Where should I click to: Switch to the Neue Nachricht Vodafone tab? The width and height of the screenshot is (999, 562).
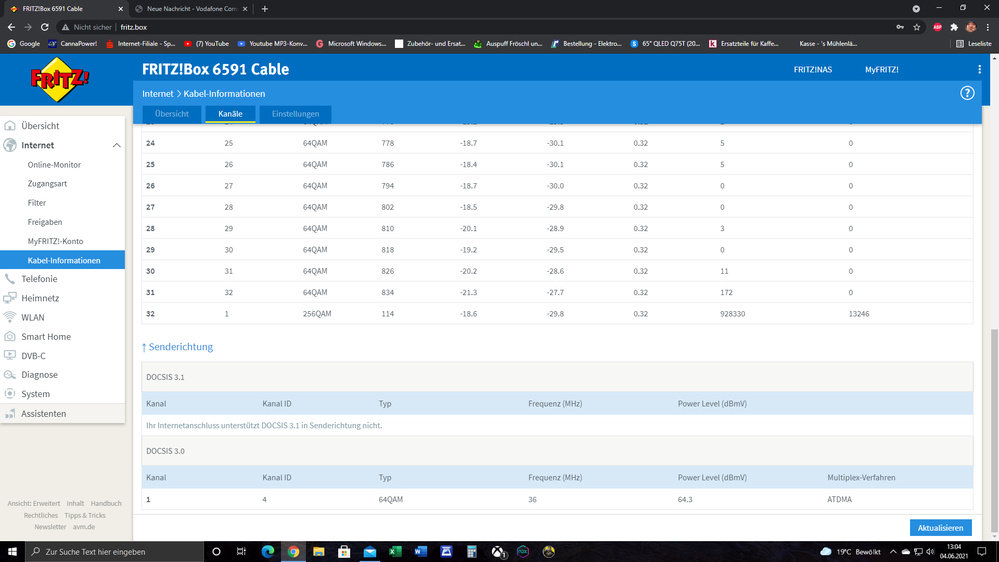[x=191, y=9]
